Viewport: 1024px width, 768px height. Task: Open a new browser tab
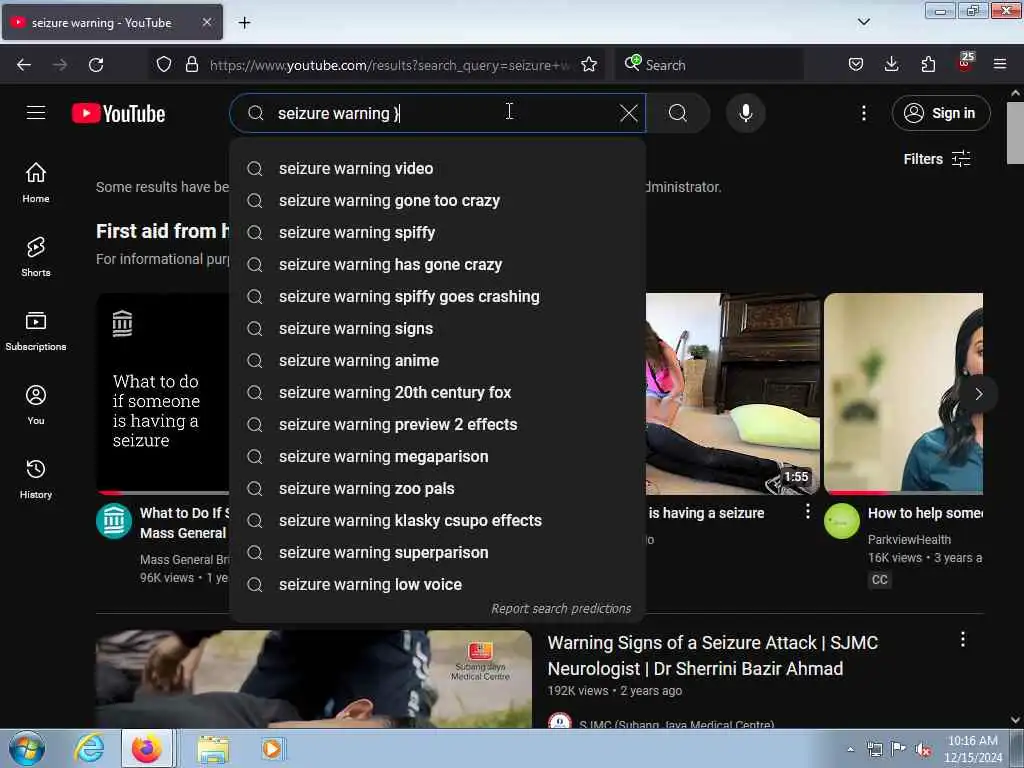[244, 23]
